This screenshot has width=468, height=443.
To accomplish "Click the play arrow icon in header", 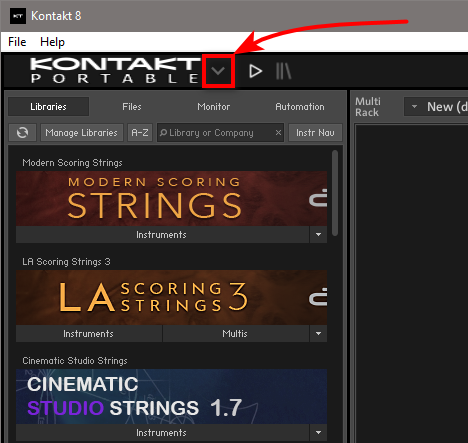I will click(256, 71).
